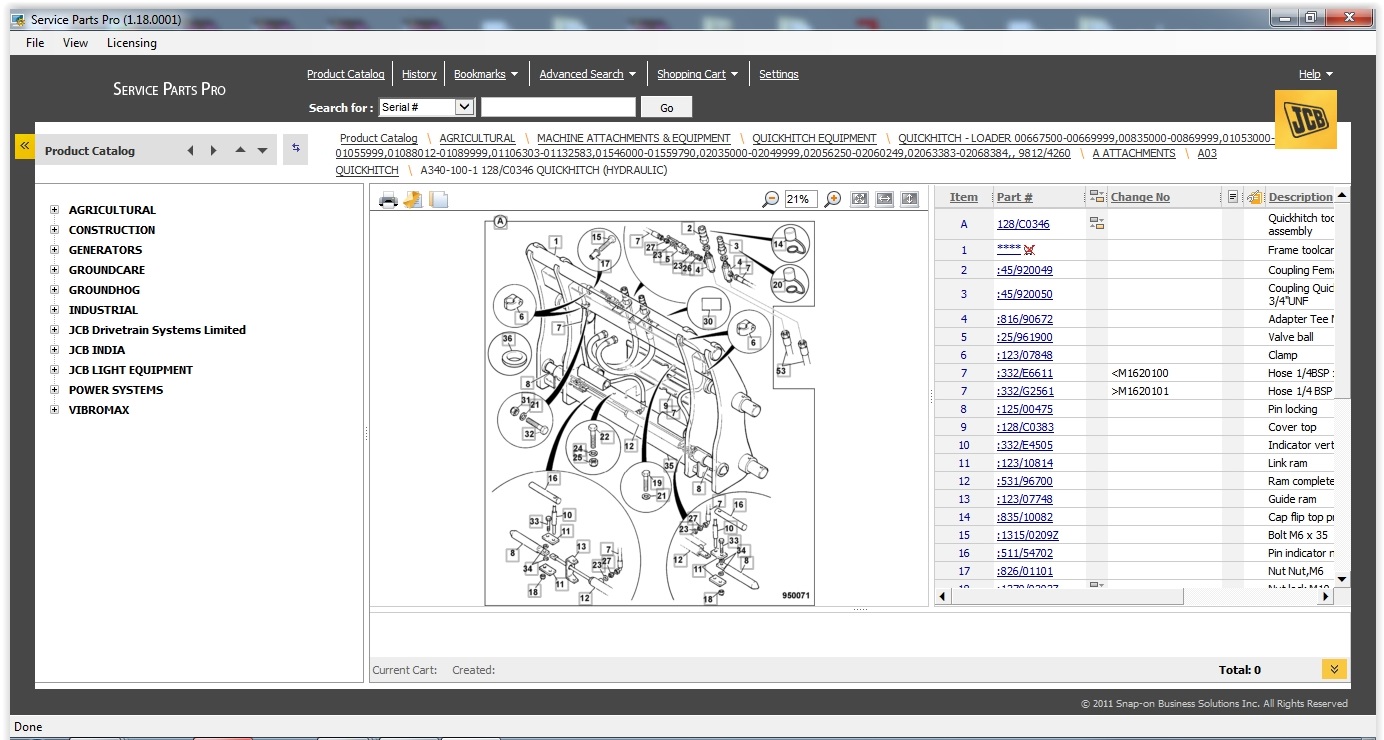Viewport: 1384px width, 740px height.
Task: Click the Go search button
Action: [667, 108]
